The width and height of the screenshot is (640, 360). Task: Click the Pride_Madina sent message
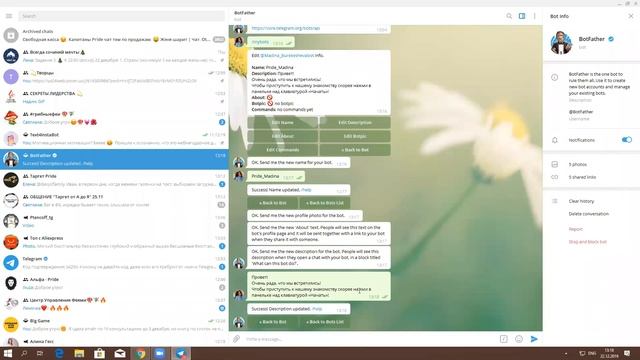tap(276, 176)
